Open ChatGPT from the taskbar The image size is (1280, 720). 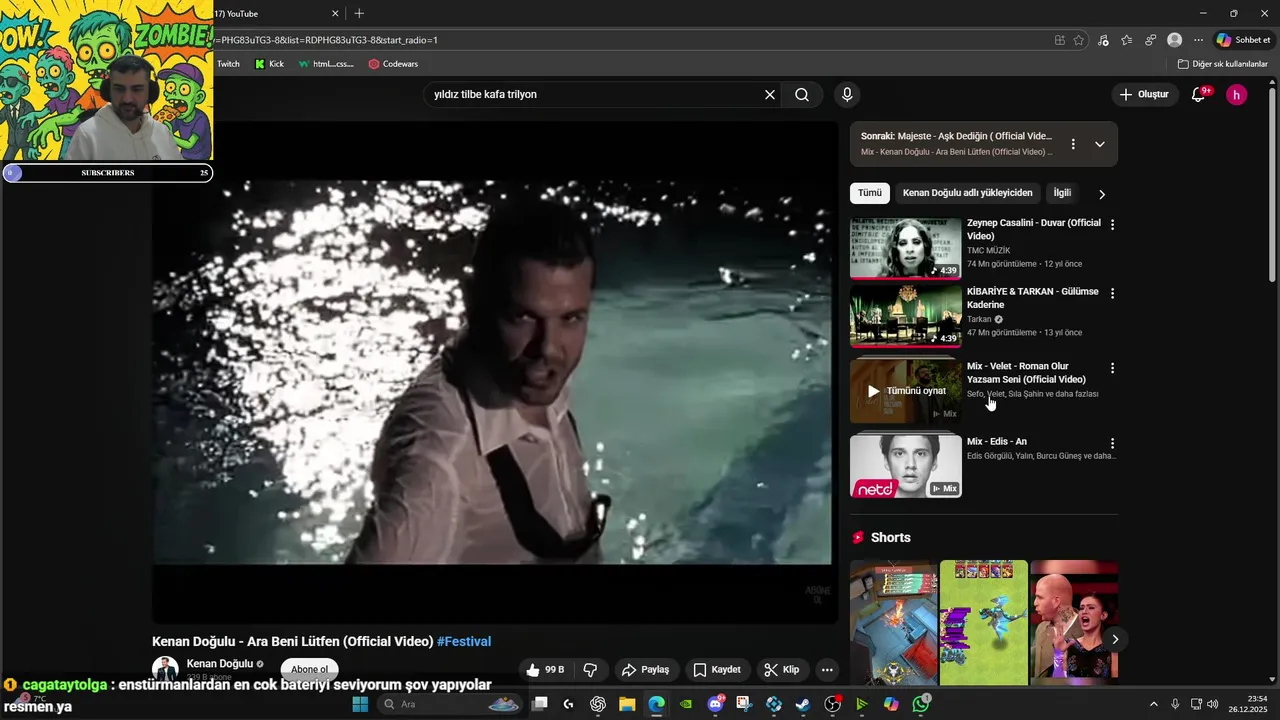[598, 704]
